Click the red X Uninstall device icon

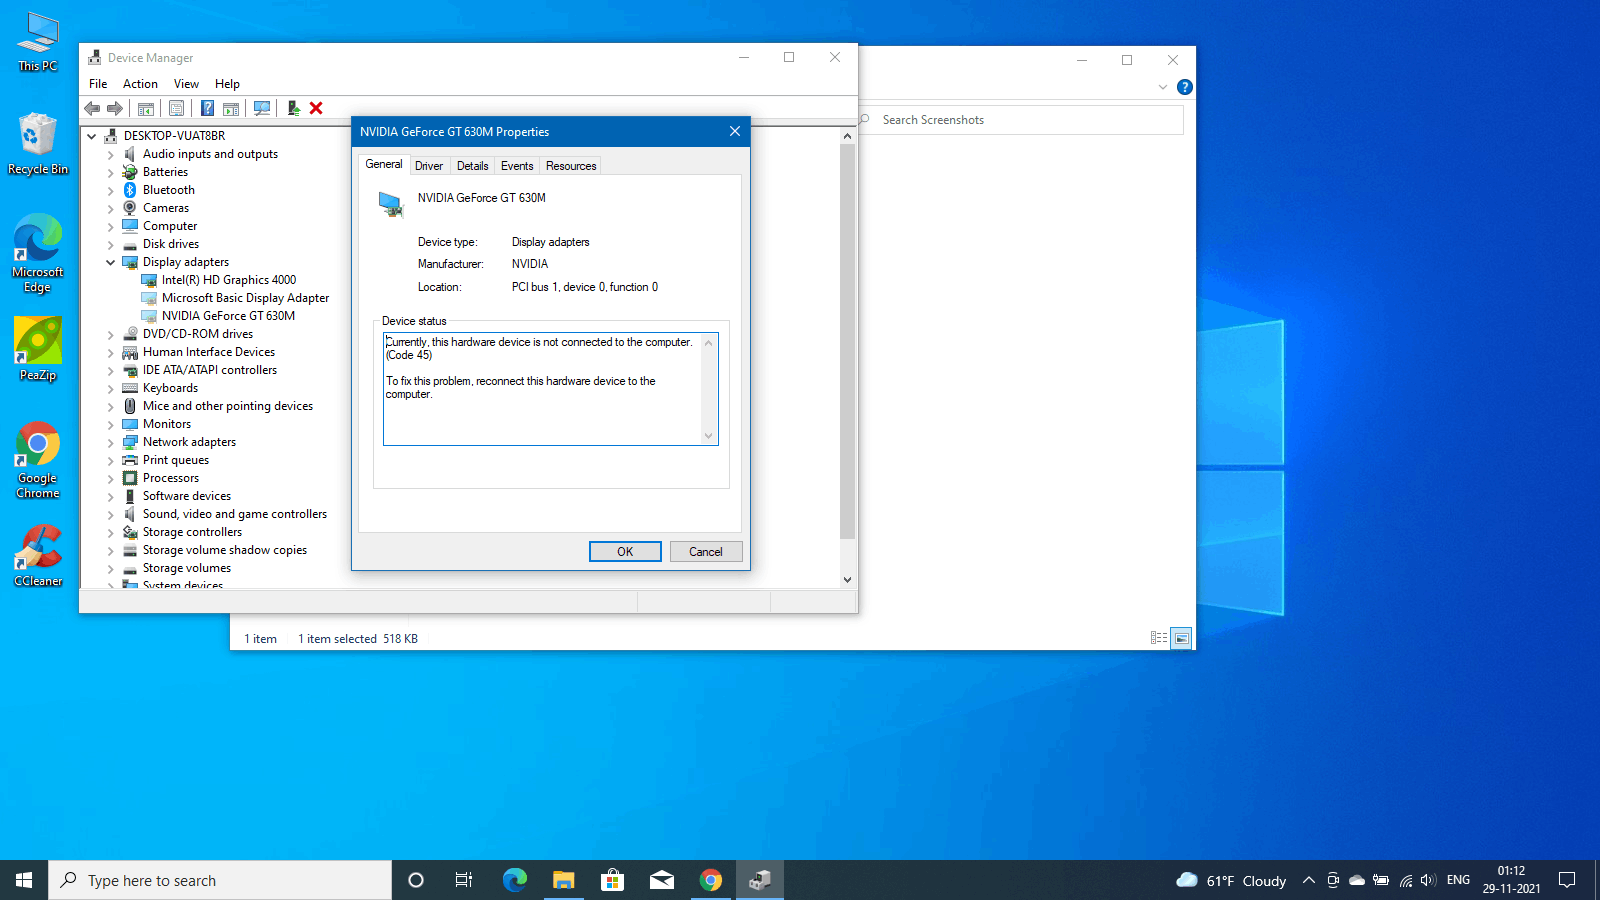[316, 108]
